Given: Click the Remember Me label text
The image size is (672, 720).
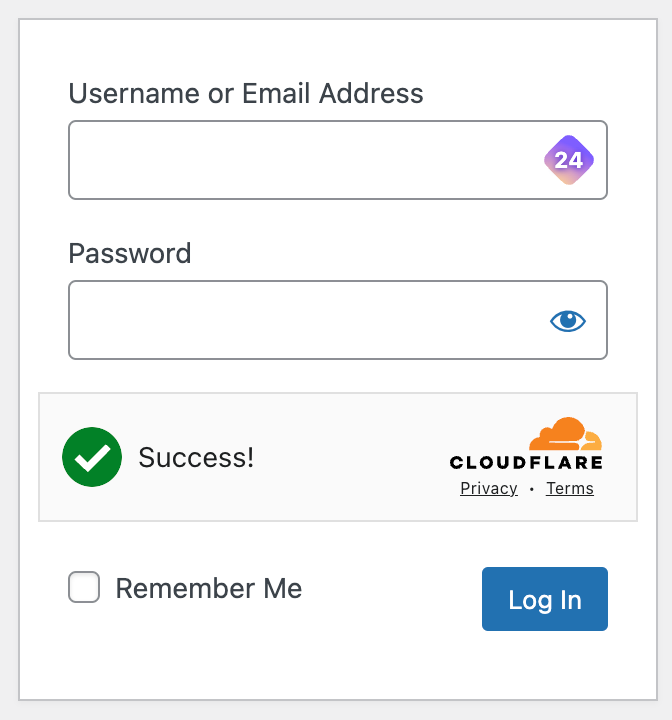Looking at the screenshot, I should (x=209, y=588).
